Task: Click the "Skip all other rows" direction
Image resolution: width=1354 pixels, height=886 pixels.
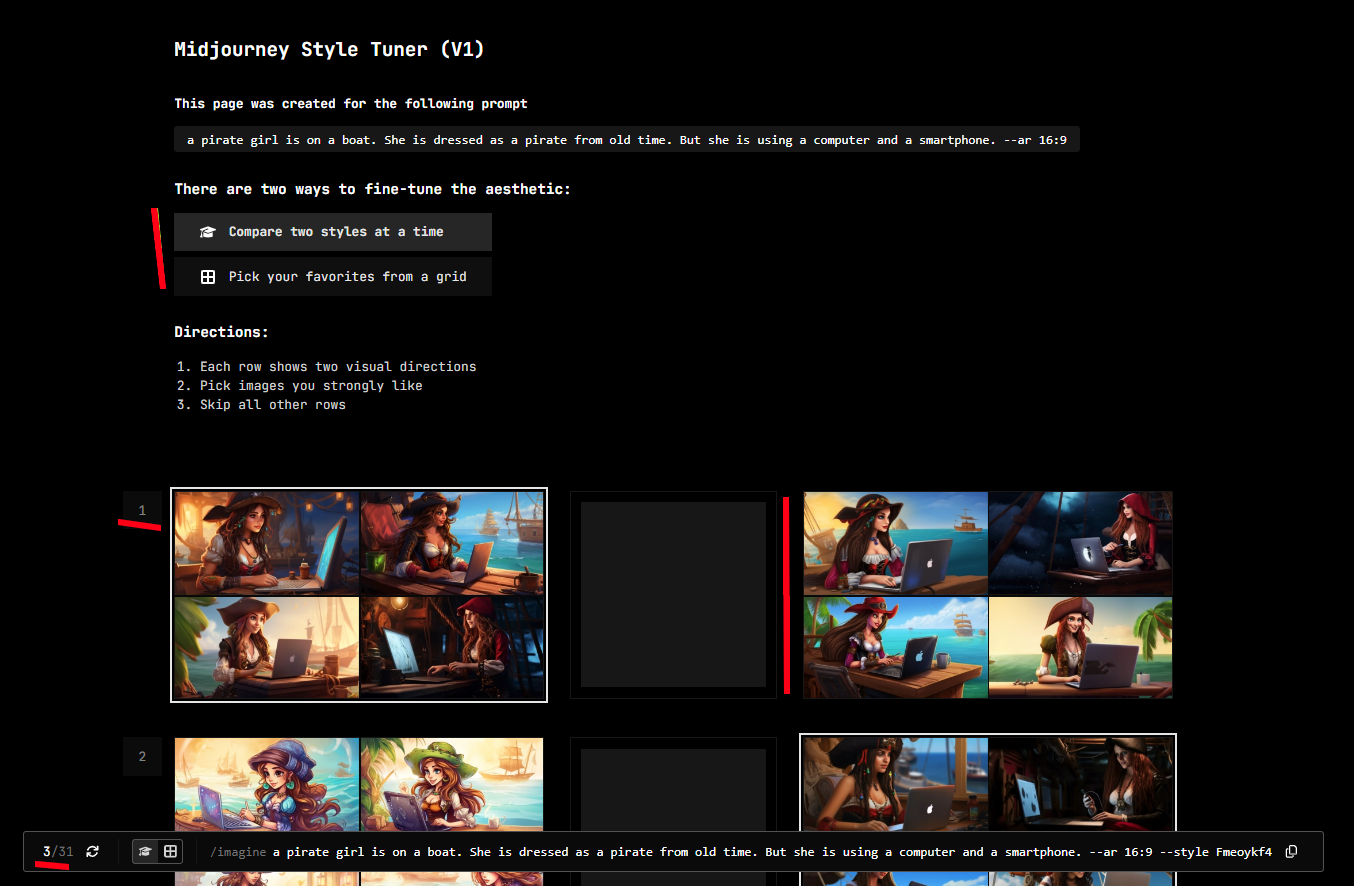Action: click(x=273, y=405)
